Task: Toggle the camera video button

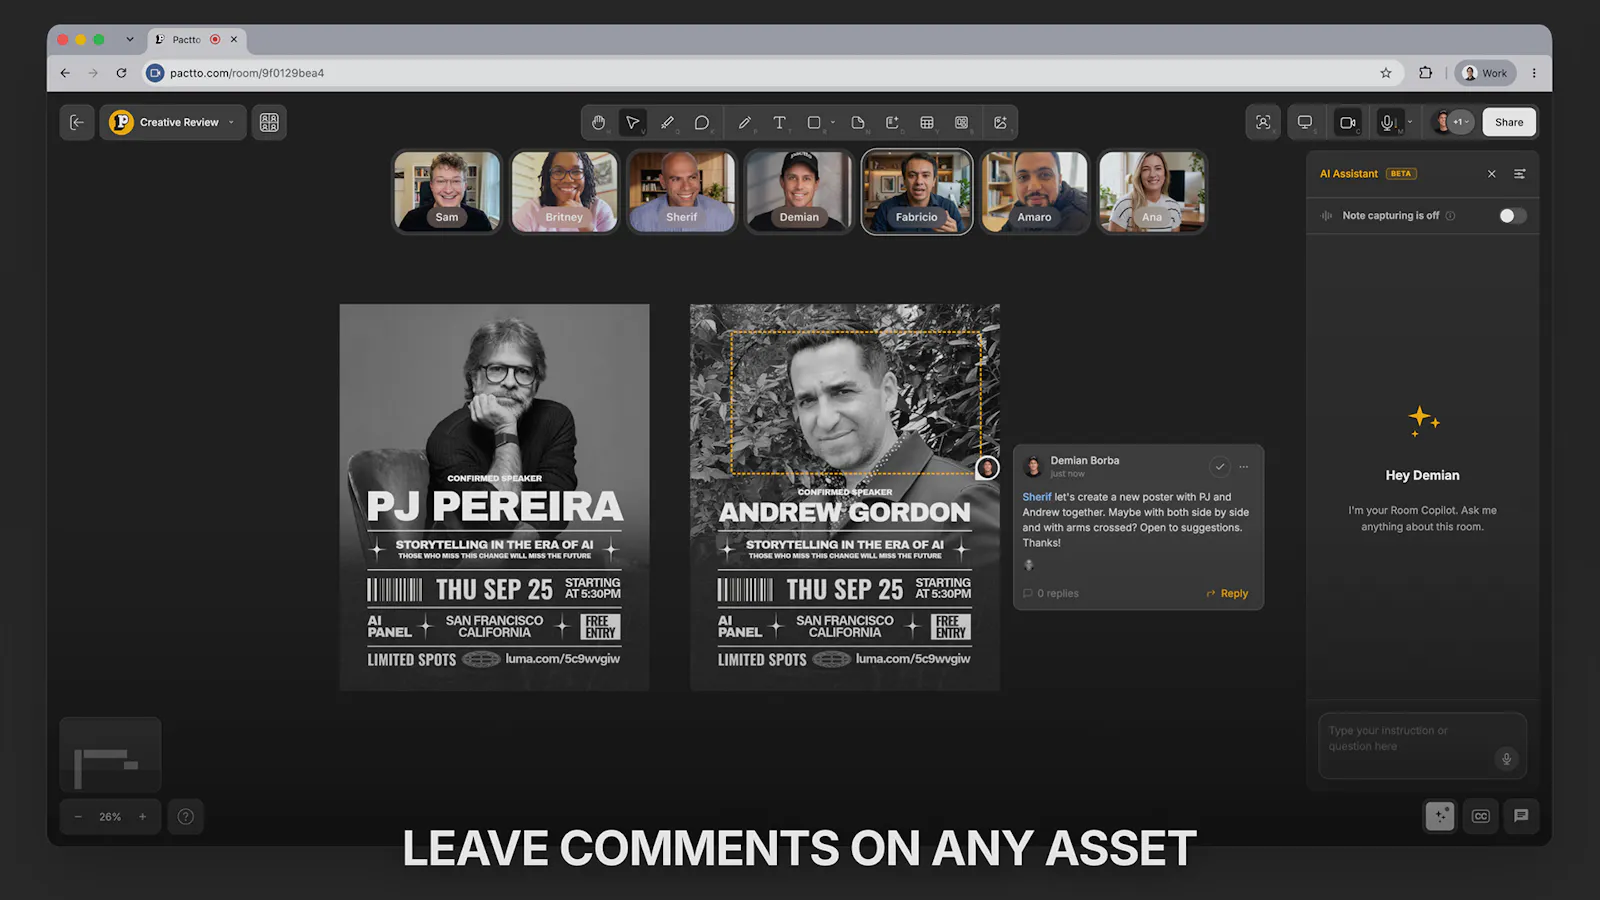Action: coord(1348,122)
